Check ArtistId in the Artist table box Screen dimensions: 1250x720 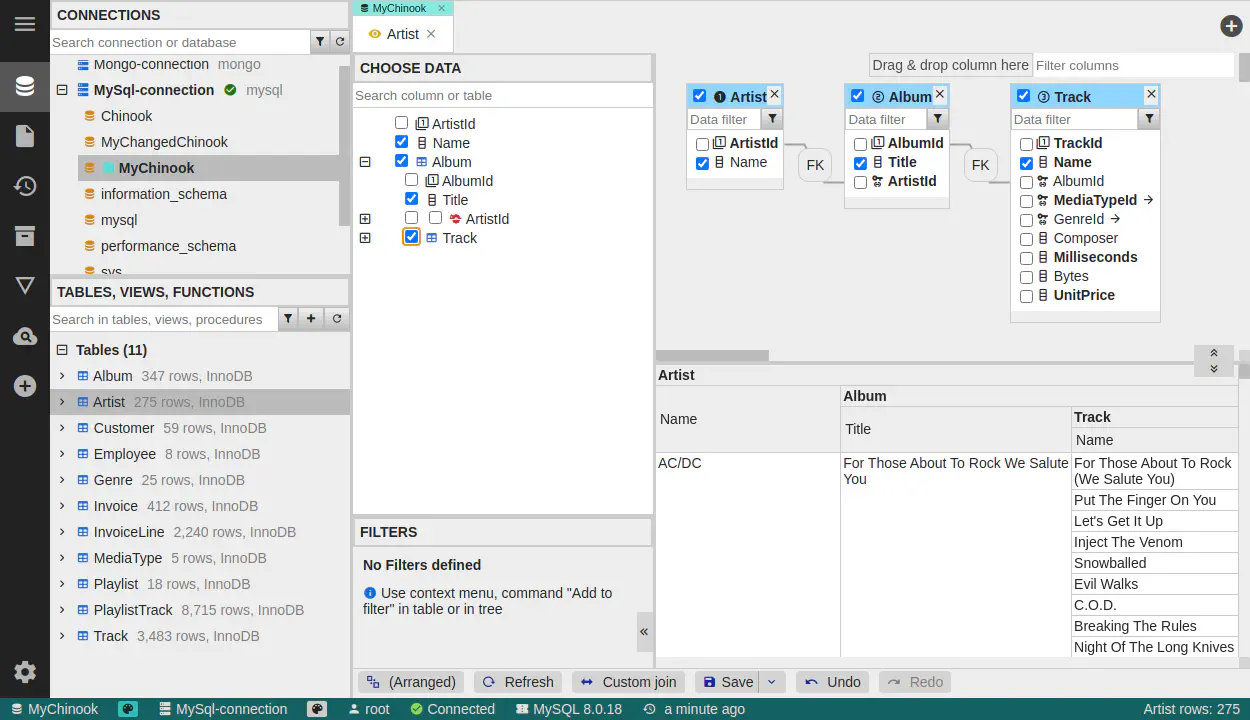point(702,144)
